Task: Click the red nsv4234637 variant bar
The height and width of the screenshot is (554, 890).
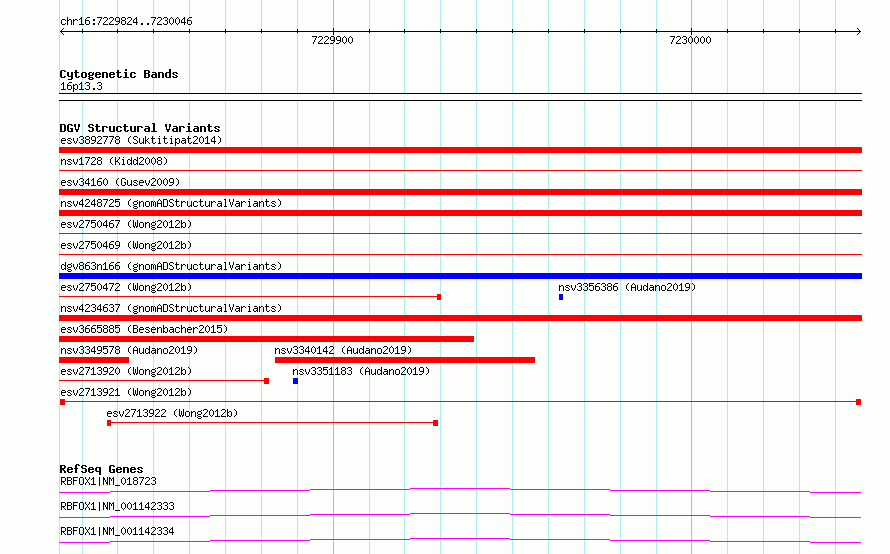Action: 460,318
